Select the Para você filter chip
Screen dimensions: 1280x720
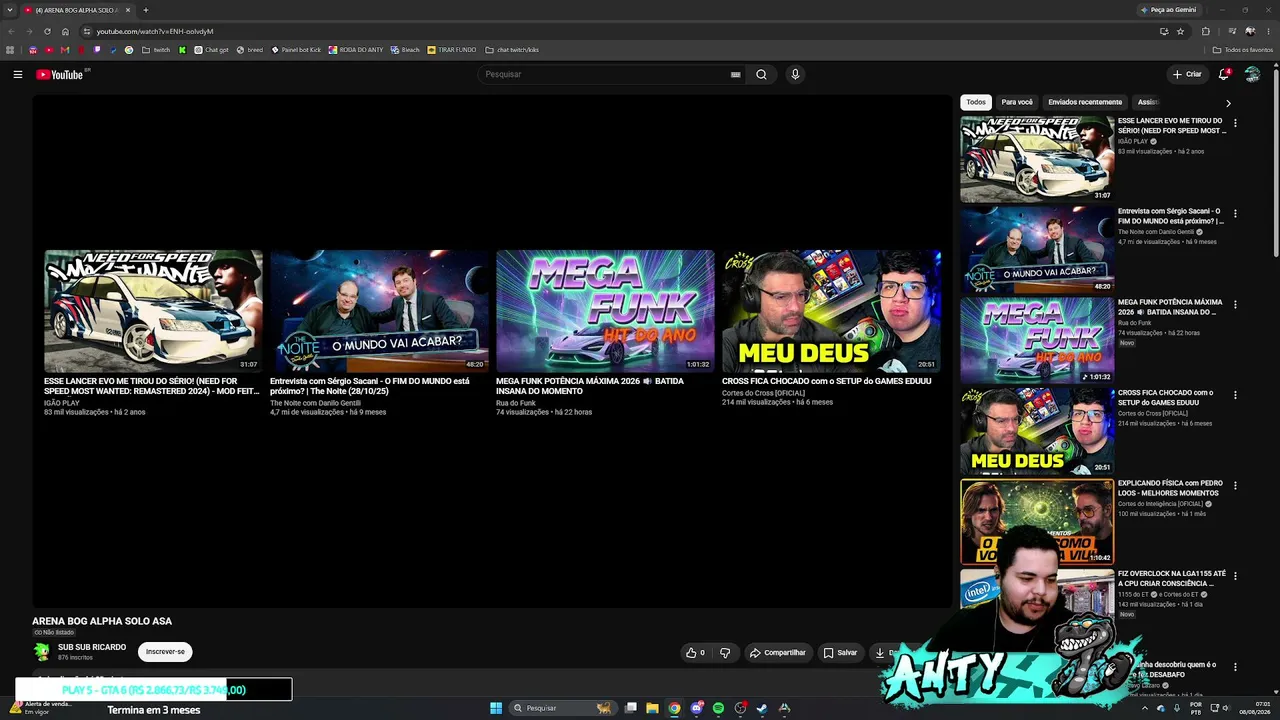[x=1017, y=102]
